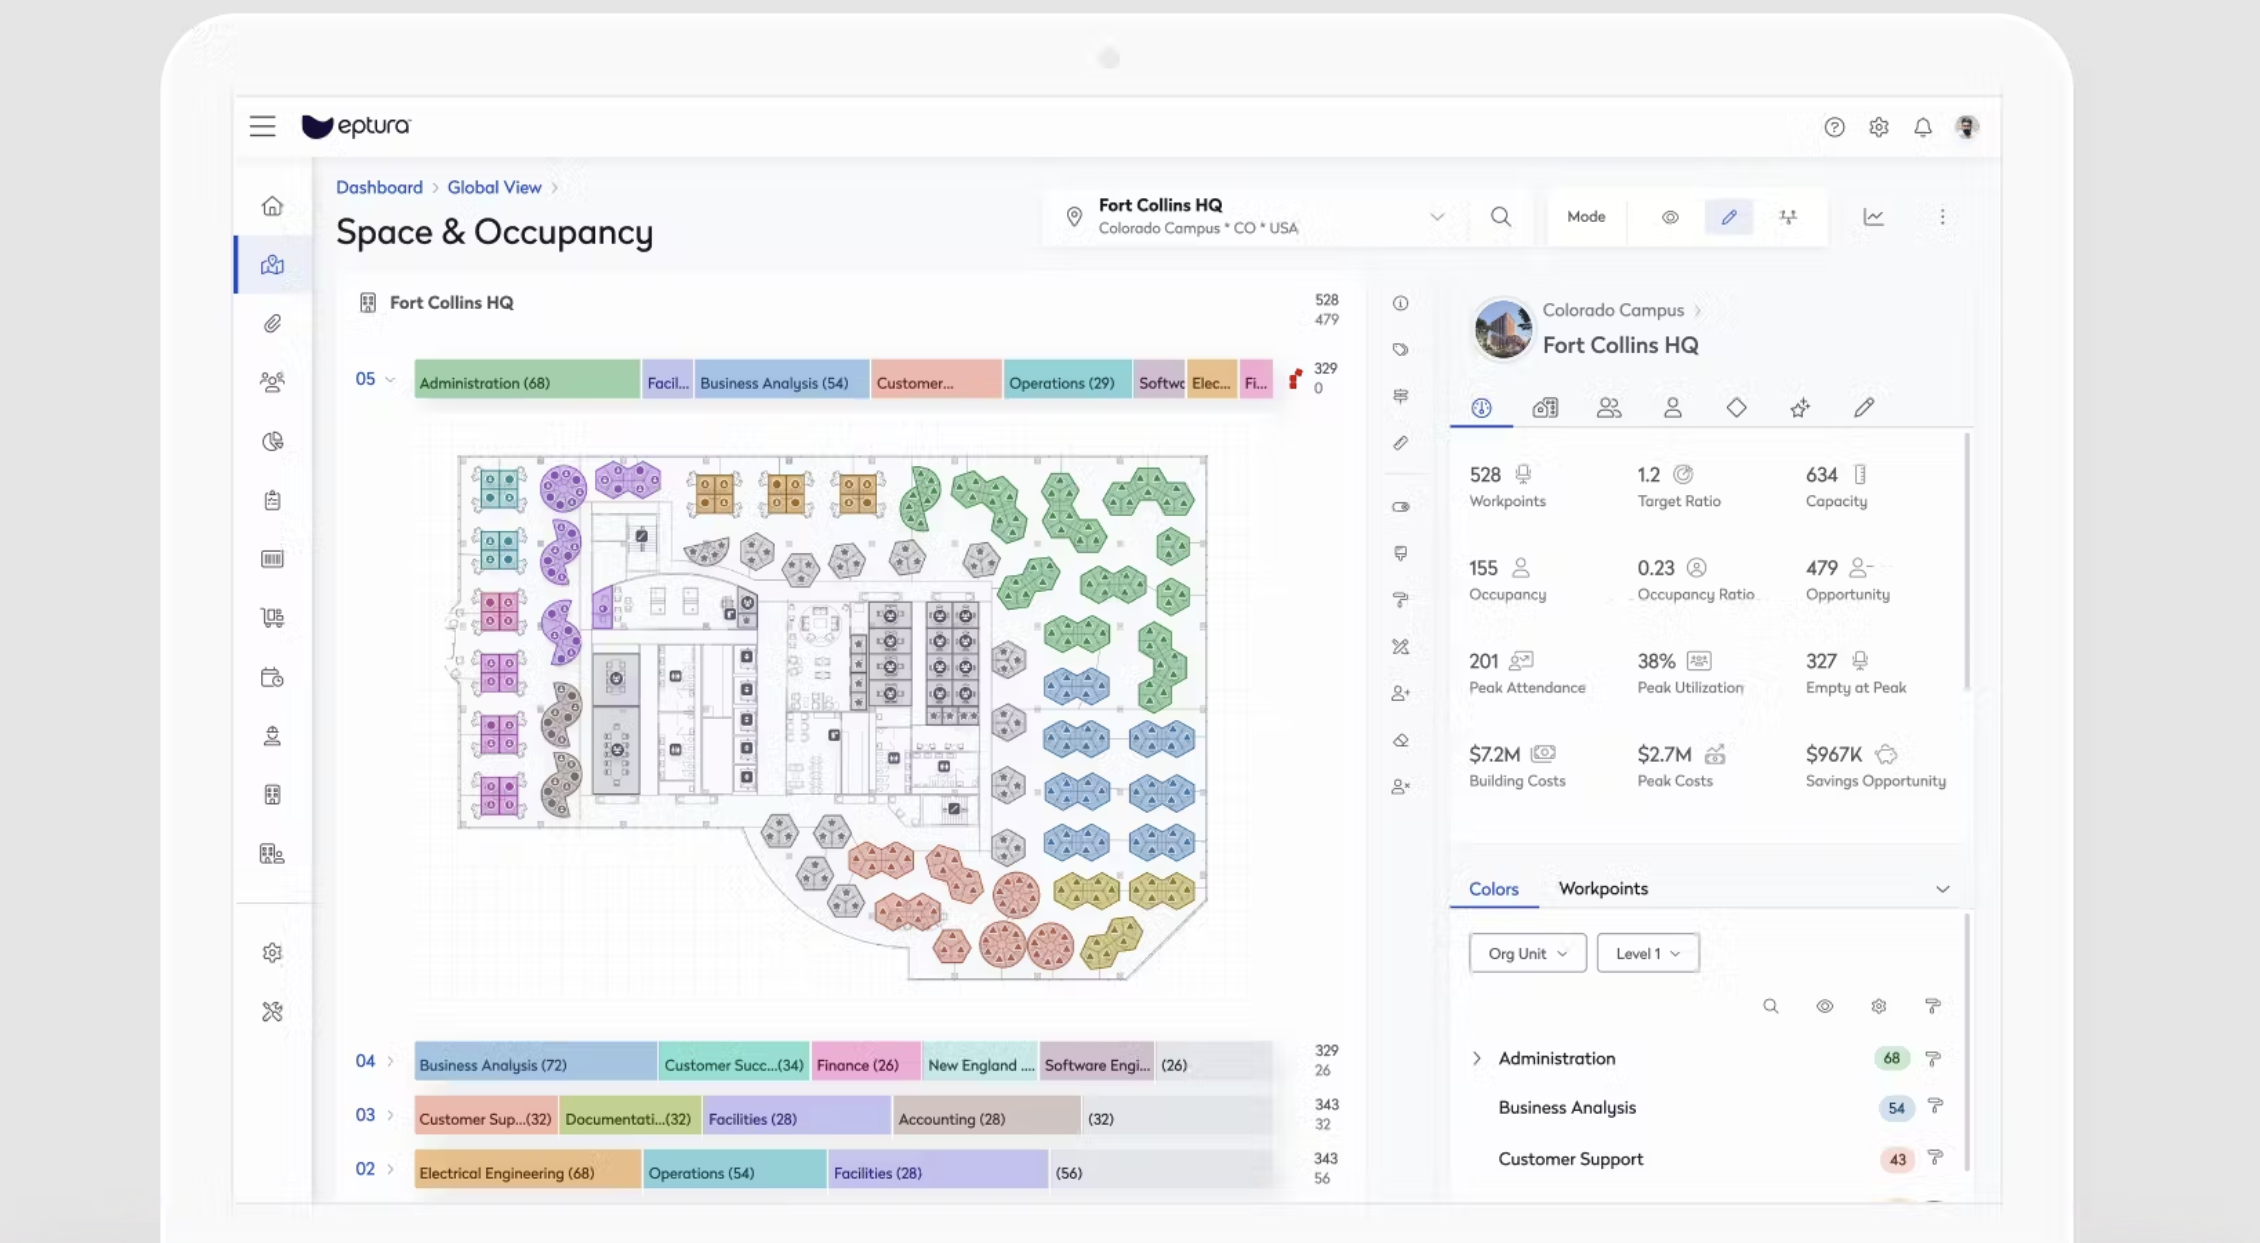
Task: Click the Colorado Campus breadcrumb in panel
Action: (x=1613, y=310)
